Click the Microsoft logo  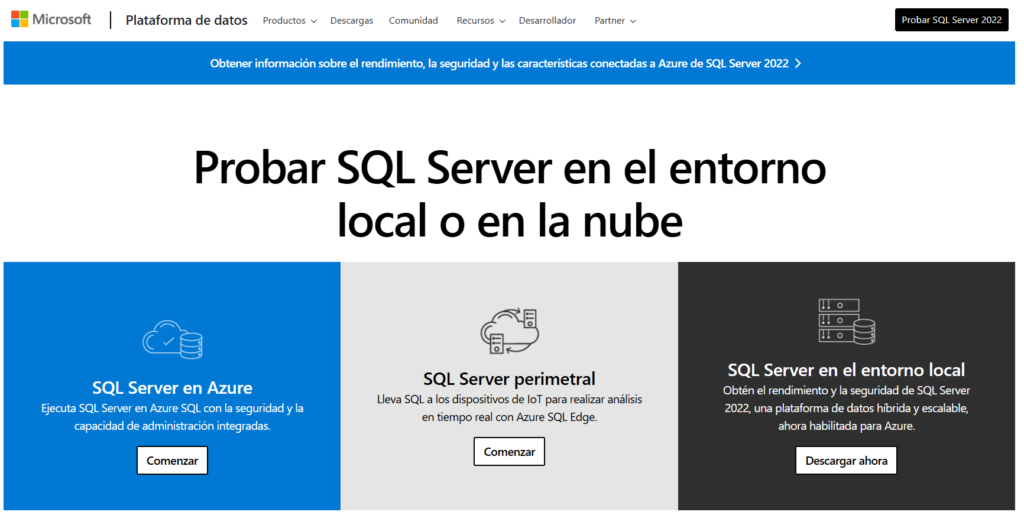coord(51,20)
